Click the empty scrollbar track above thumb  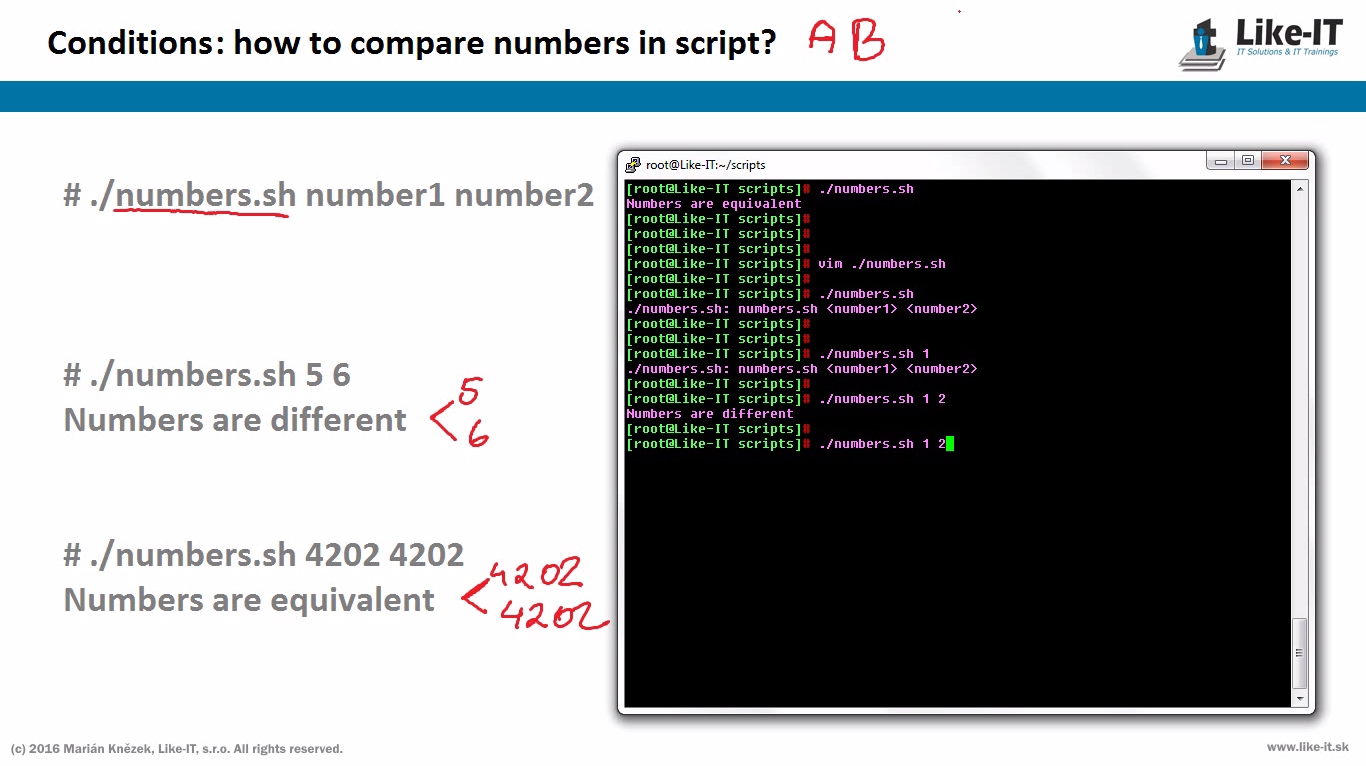click(x=1300, y=400)
